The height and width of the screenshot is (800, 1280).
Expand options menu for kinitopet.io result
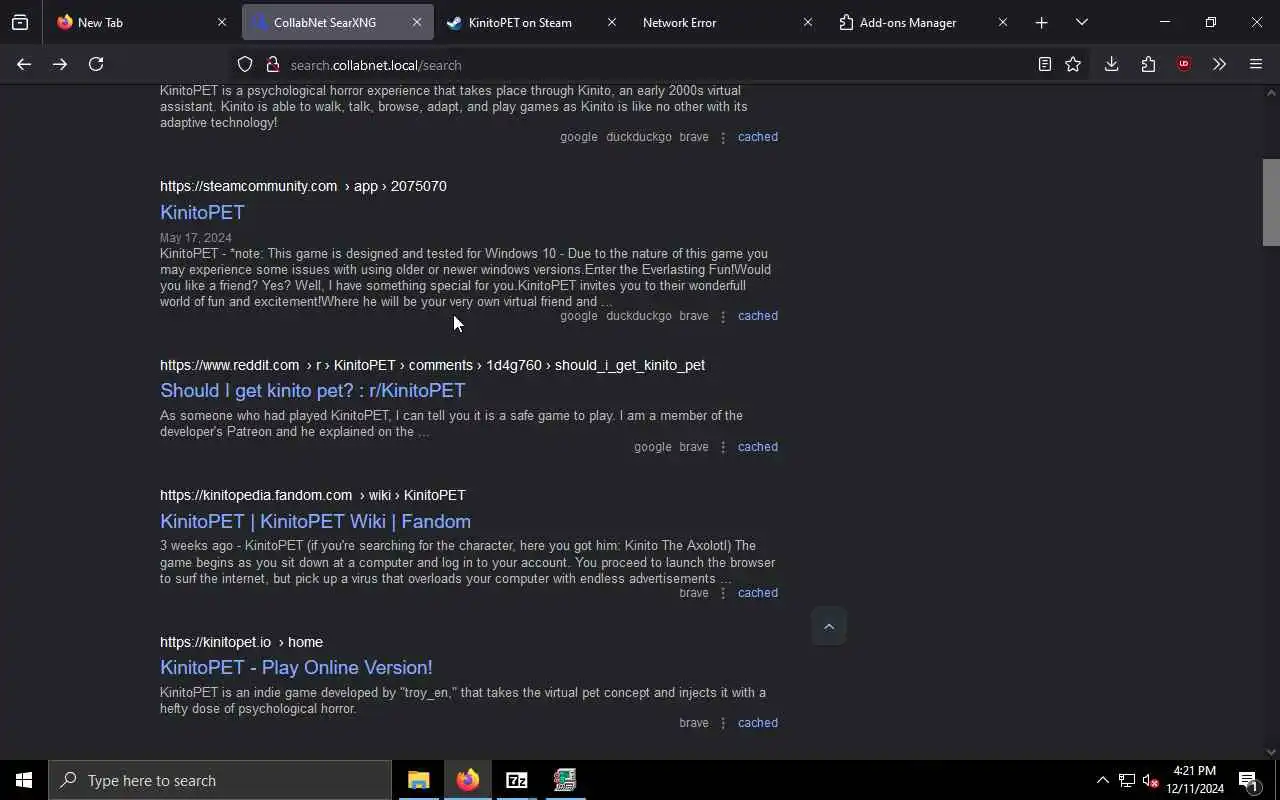[x=723, y=723]
